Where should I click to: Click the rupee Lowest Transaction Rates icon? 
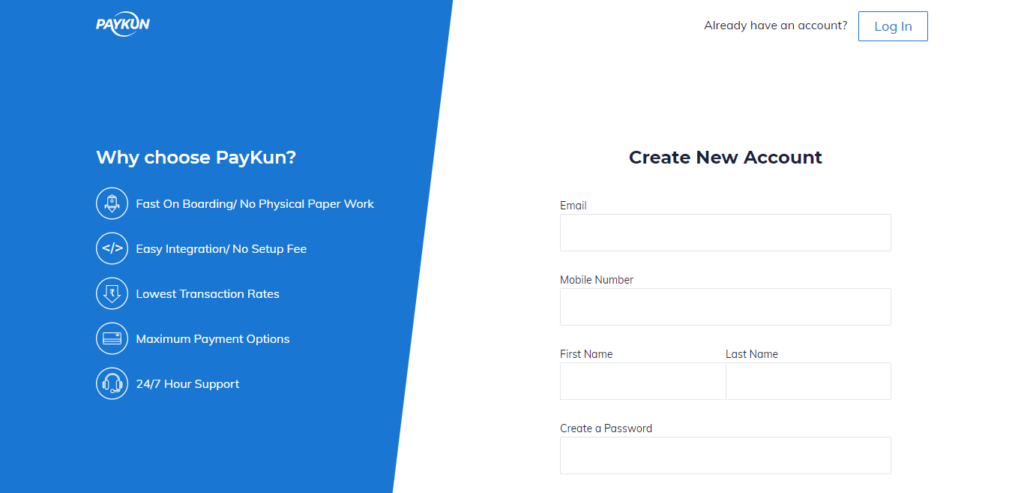(x=112, y=293)
